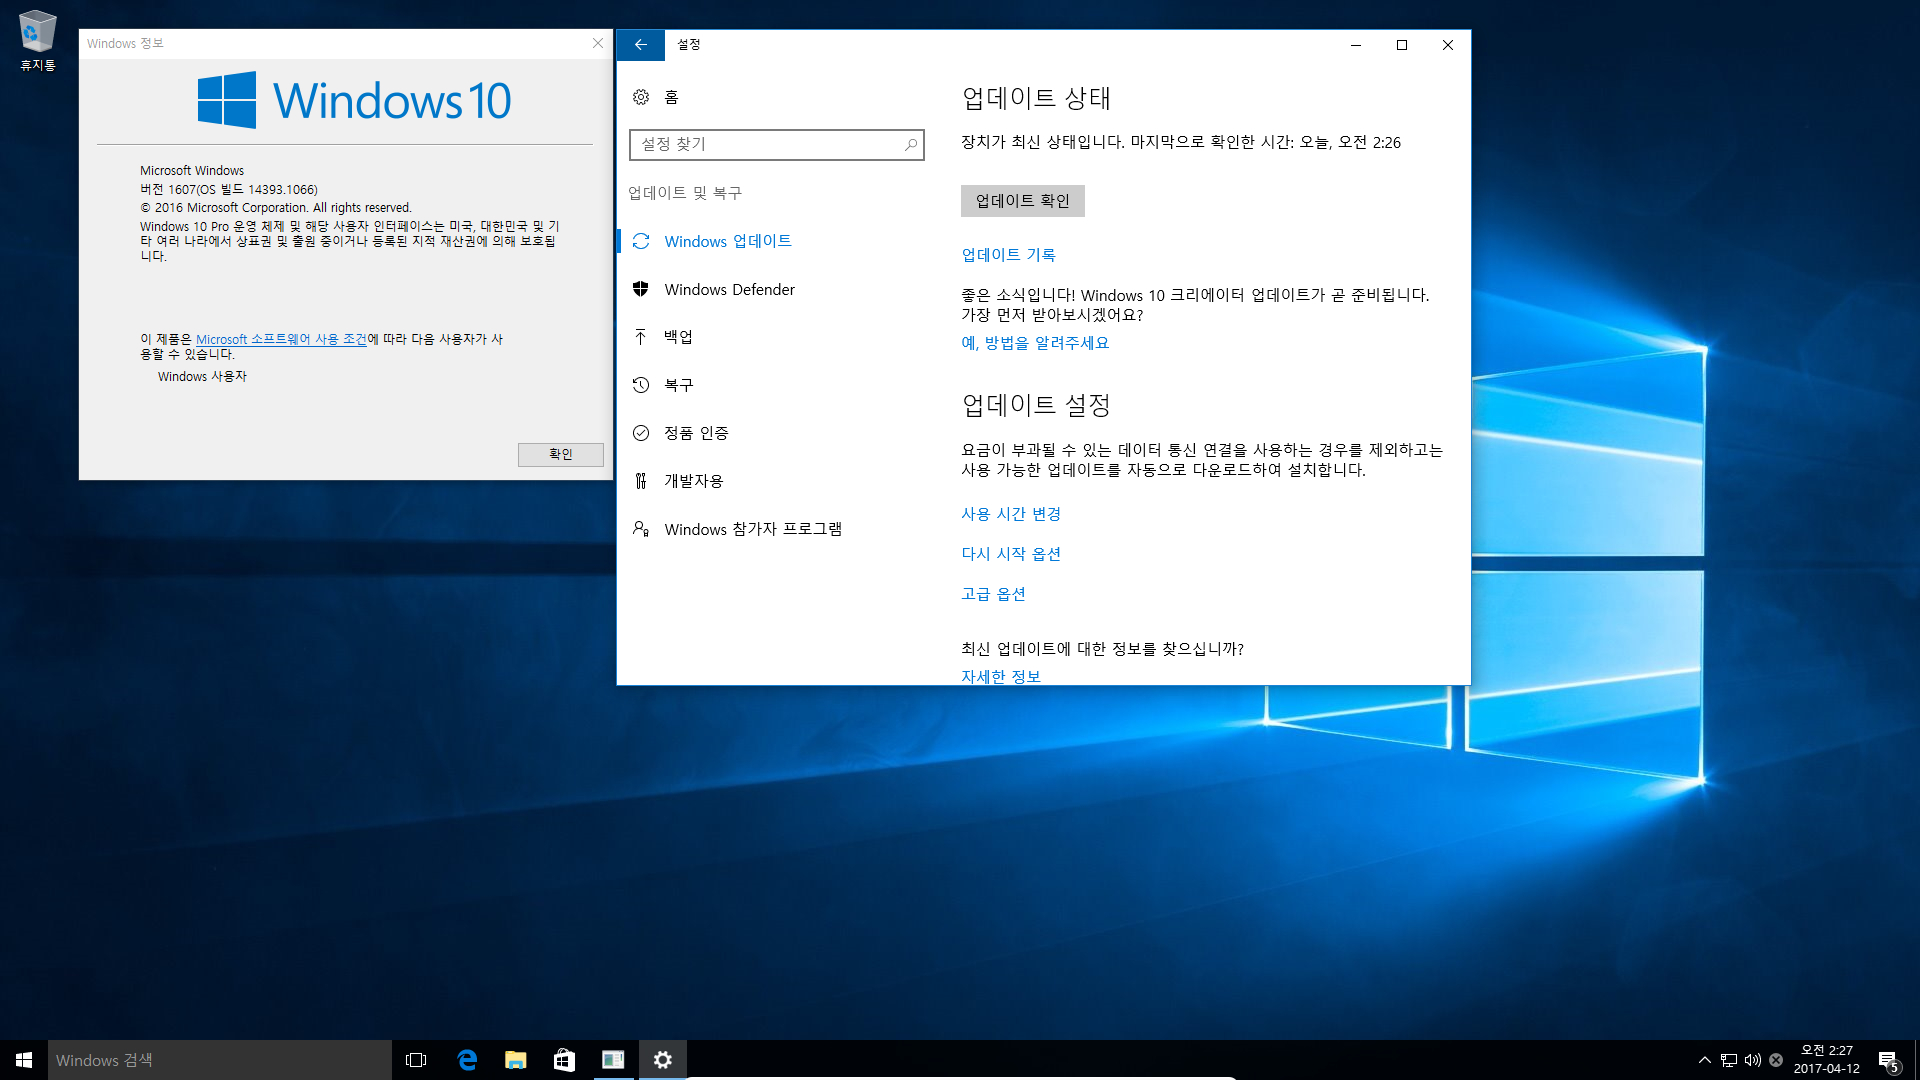The image size is (1920, 1080).
Task: Open the 다시 시작 옵션 link
Action: (x=1011, y=554)
